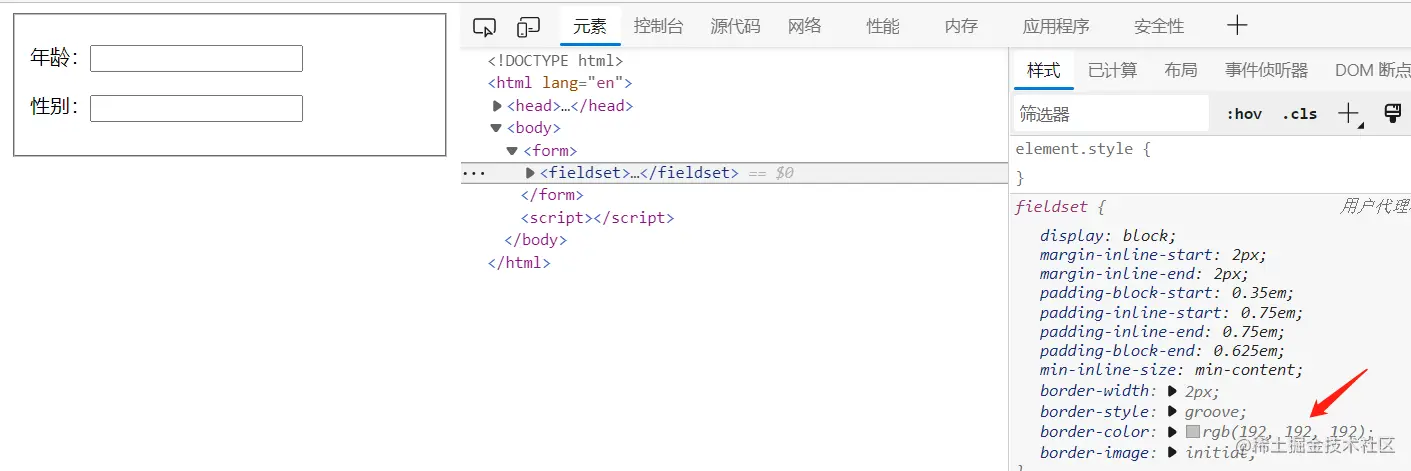Click the display: block declaration
1411x471 pixels.
[1107, 236]
